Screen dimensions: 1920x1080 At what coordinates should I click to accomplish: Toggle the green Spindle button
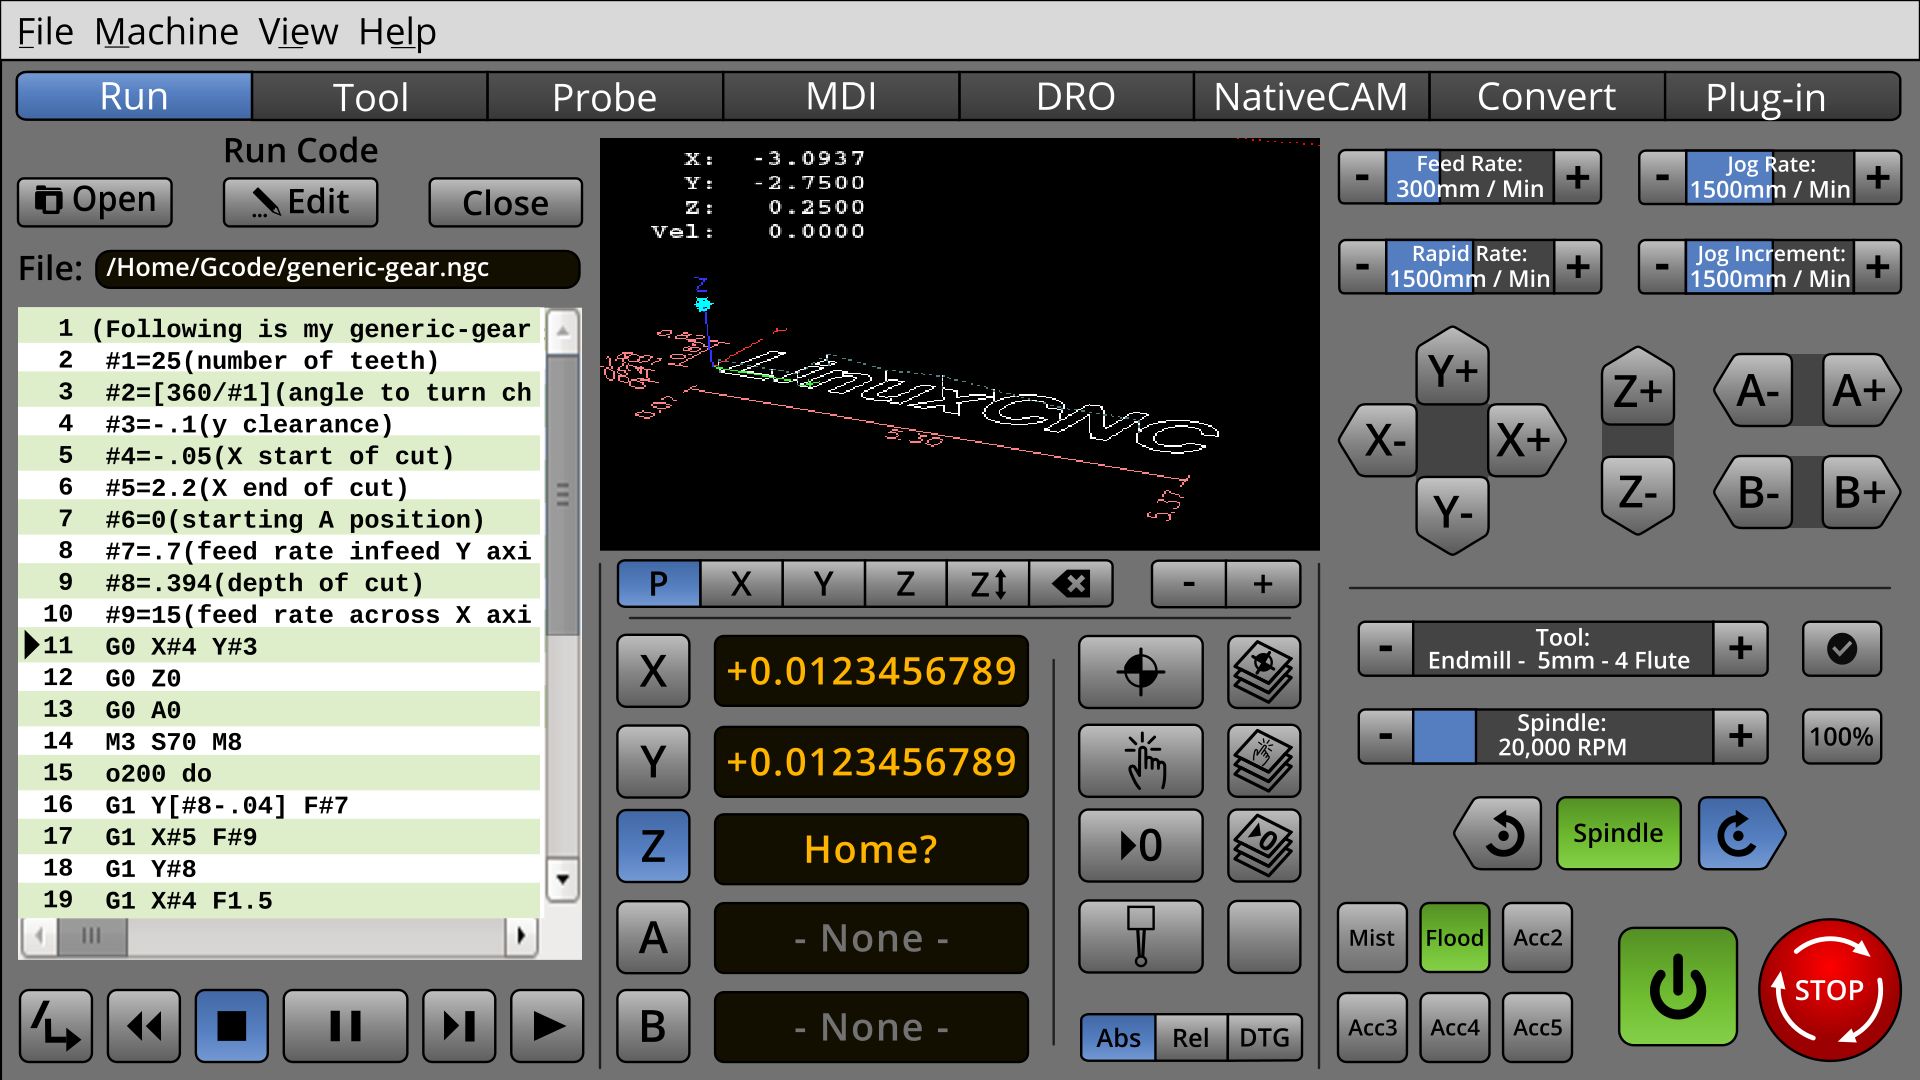coord(1618,833)
